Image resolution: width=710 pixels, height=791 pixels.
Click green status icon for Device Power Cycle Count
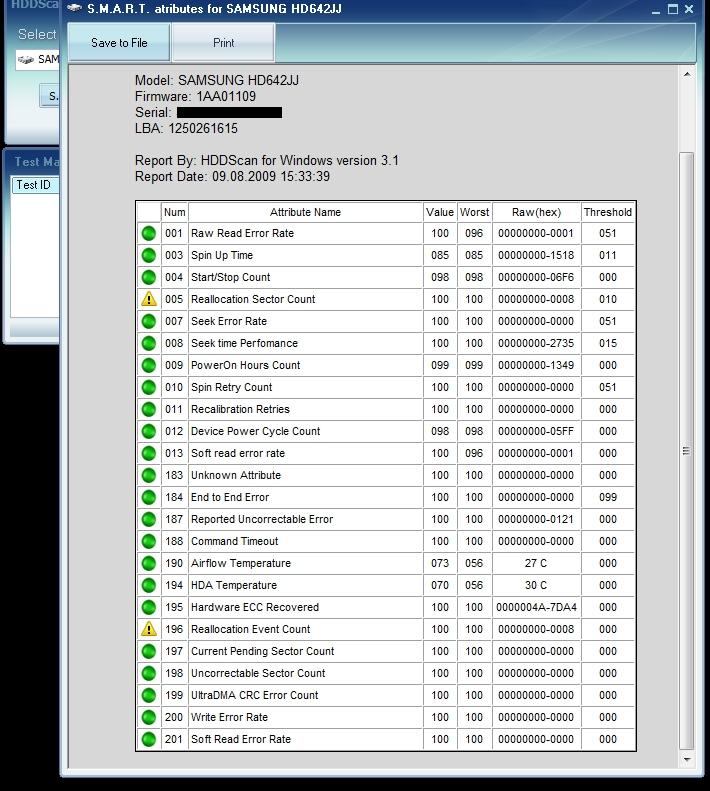pyautogui.click(x=149, y=431)
